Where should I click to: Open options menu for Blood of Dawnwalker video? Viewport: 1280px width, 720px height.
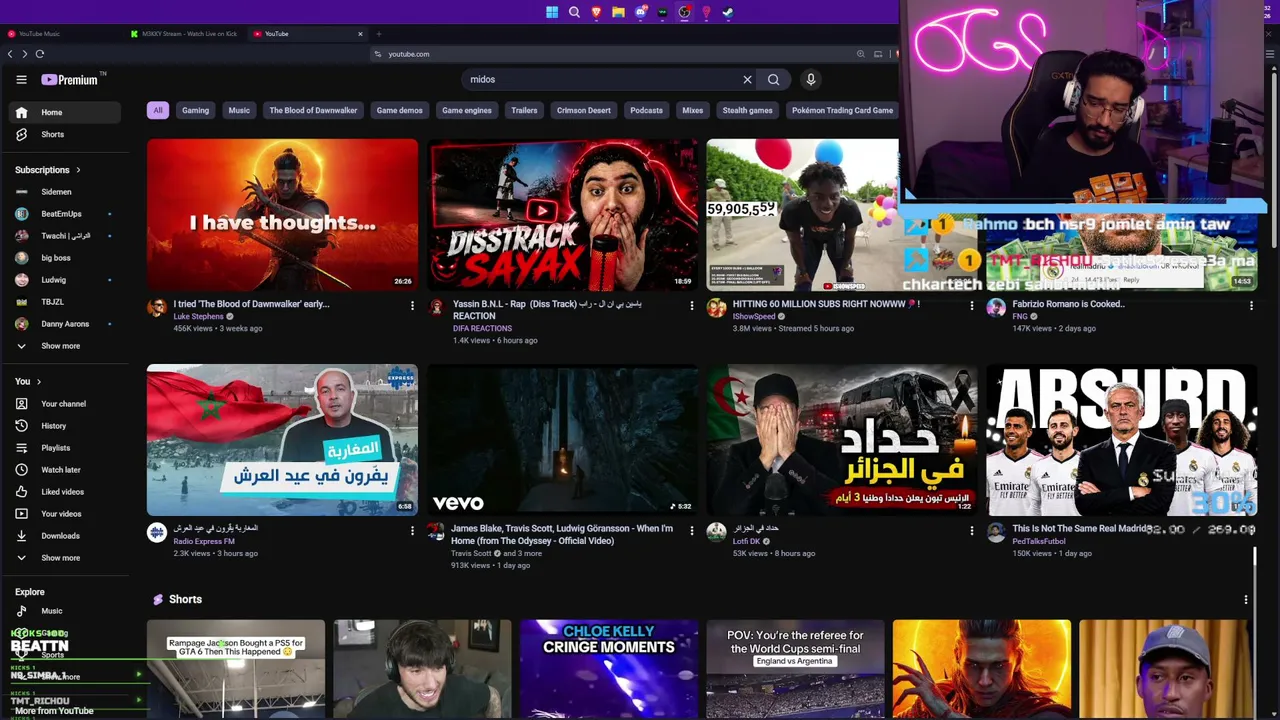click(x=412, y=306)
